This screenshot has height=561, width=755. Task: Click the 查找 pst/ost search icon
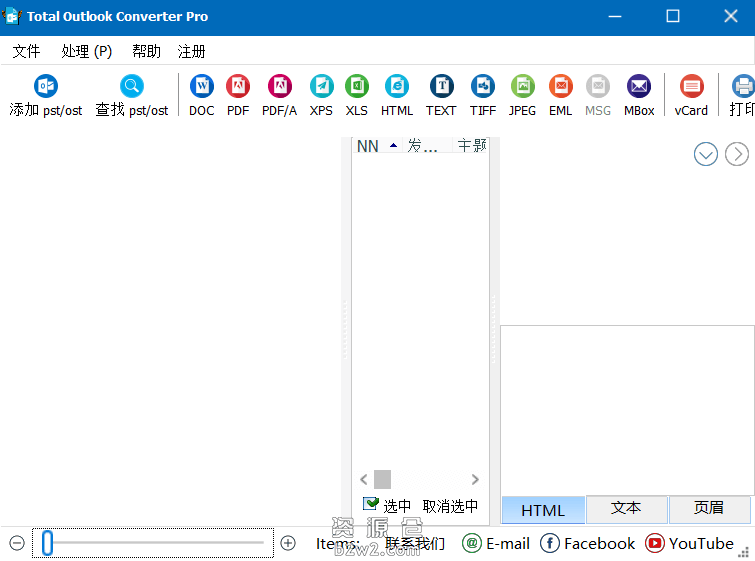click(132, 87)
